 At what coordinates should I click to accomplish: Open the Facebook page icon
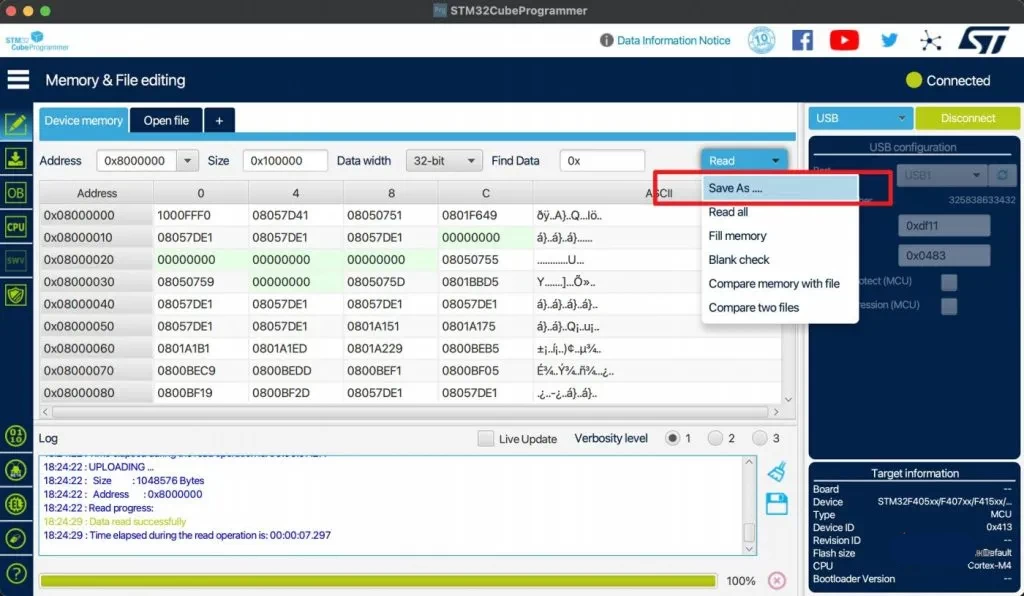pyautogui.click(x=802, y=40)
